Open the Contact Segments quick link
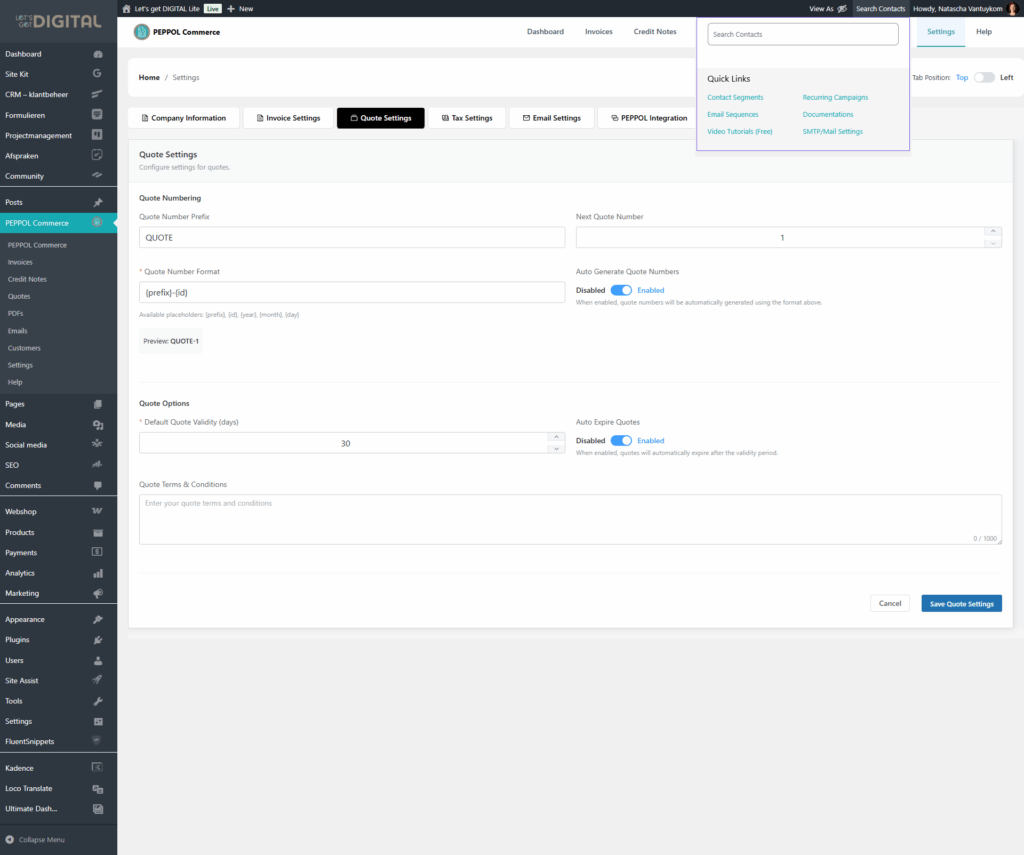The height and width of the screenshot is (855, 1024). [735, 98]
